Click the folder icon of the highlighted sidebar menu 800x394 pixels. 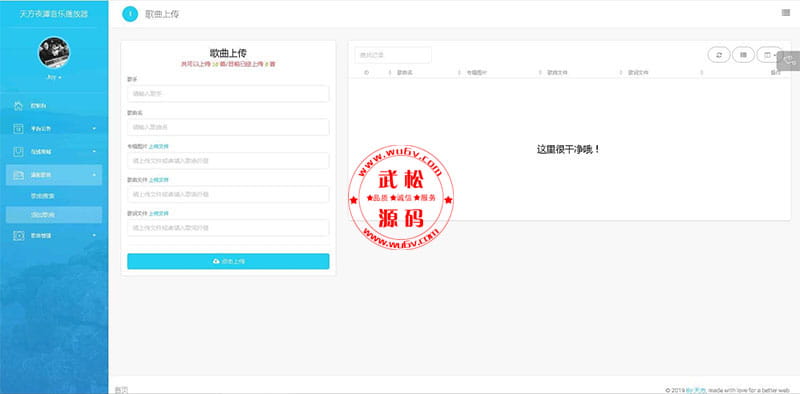(x=18, y=175)
